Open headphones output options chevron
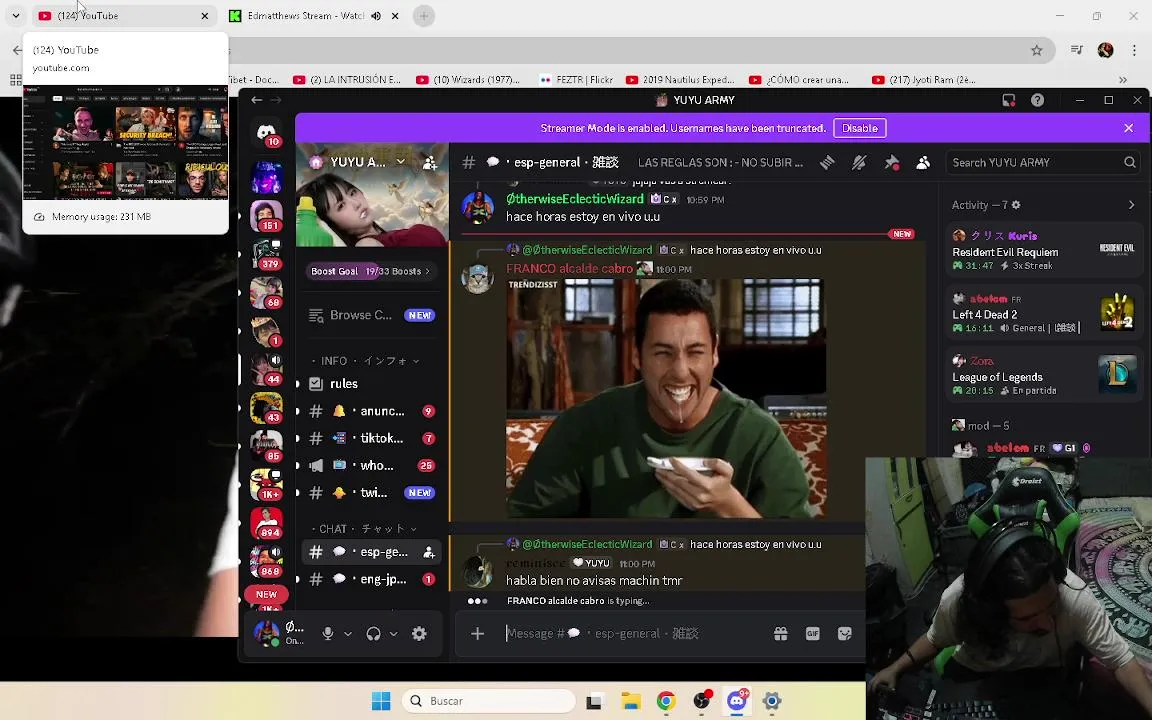Screen dimensions: 1152x720 tap(393, 633)
